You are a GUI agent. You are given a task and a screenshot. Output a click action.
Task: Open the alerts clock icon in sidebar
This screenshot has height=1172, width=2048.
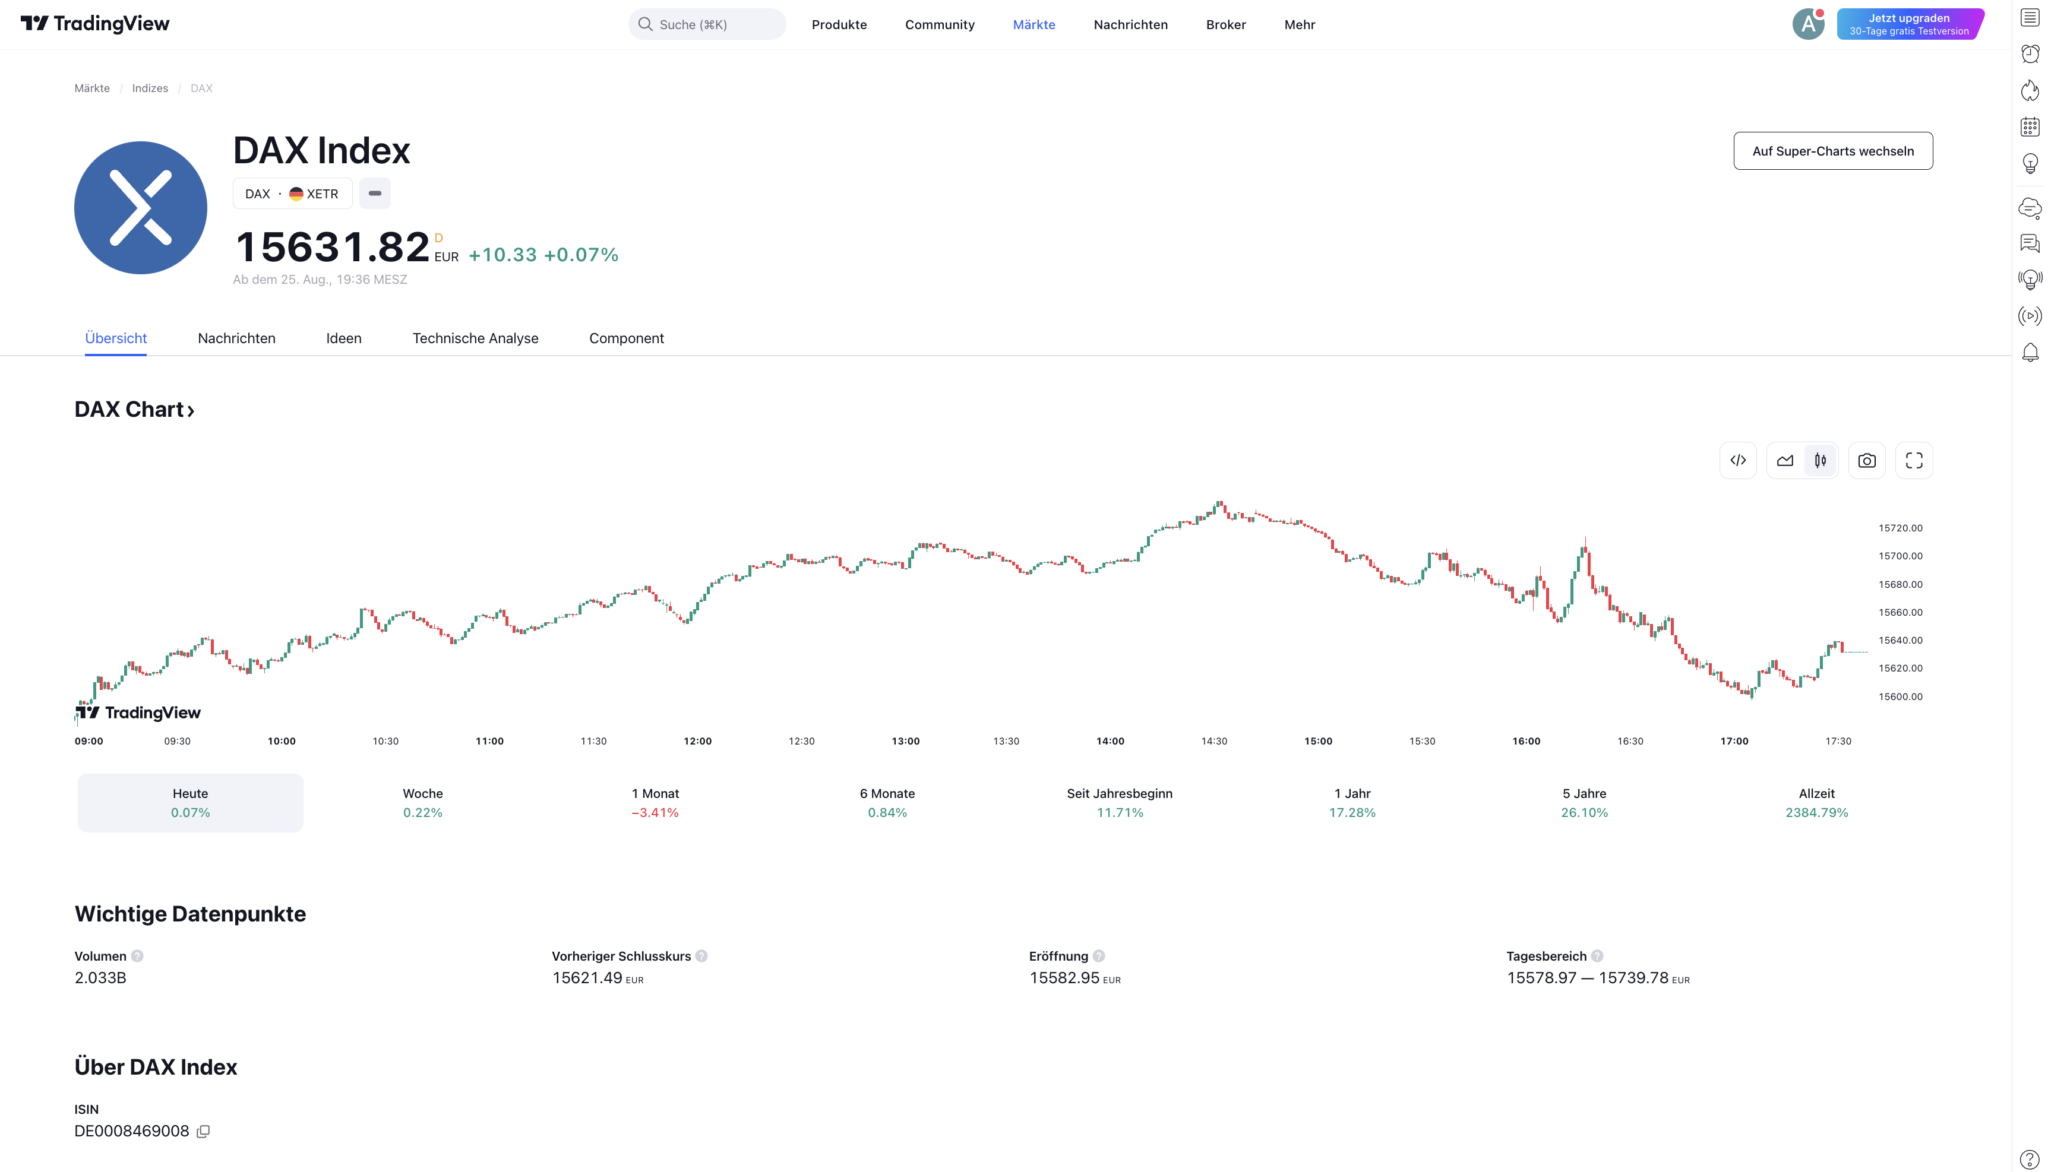click(2031, 53)
